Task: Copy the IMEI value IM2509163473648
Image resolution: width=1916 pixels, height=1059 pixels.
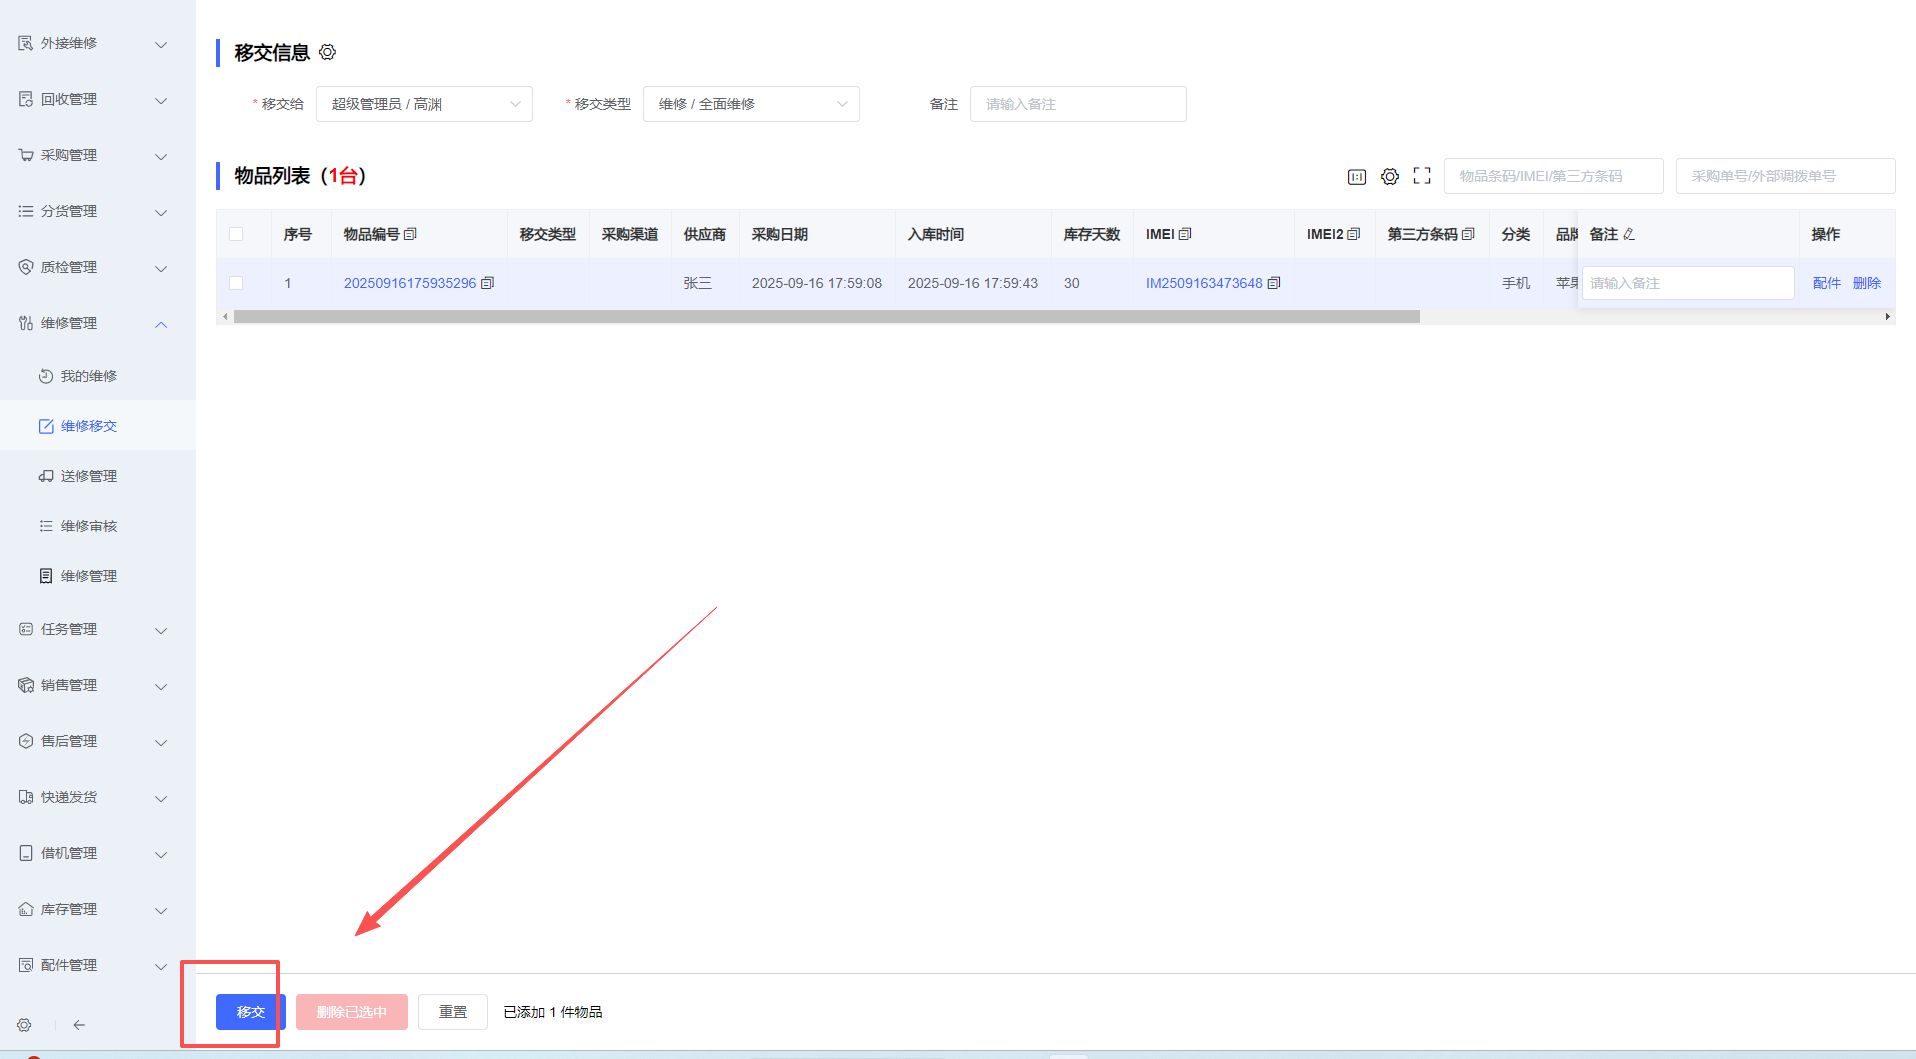Action: click(1274, 283)
